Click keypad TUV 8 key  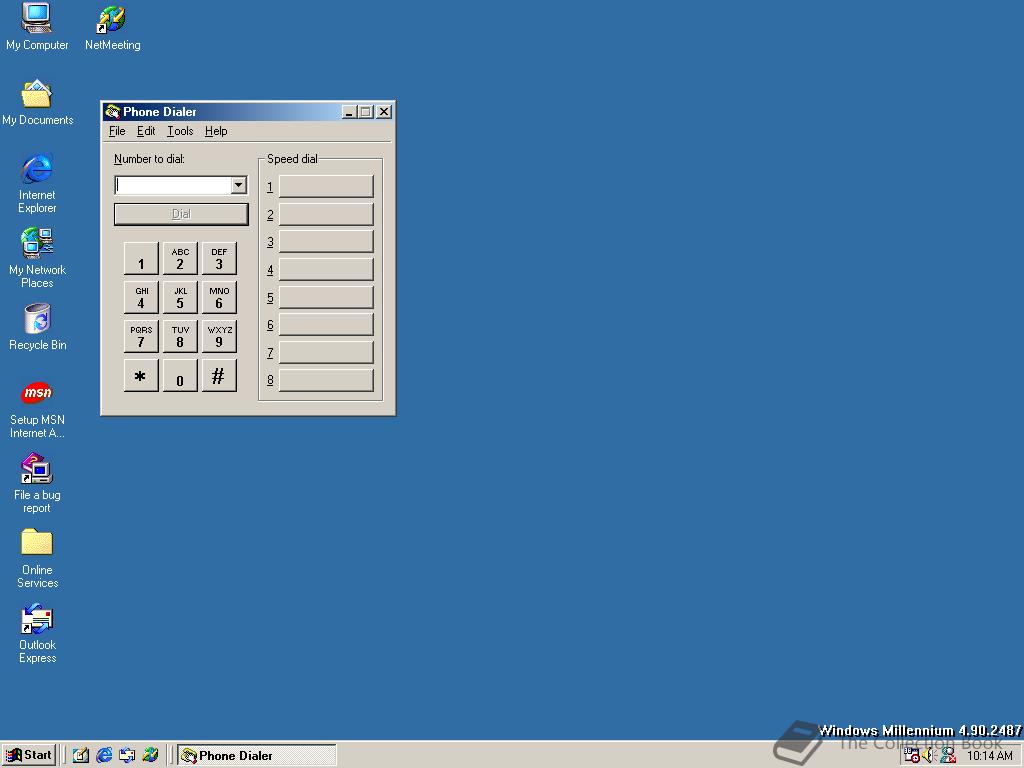[x=180, y=336]
